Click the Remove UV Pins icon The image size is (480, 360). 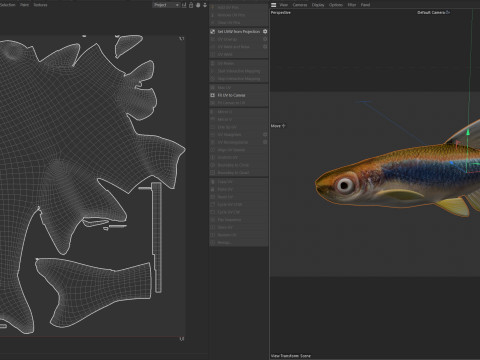(x=212, y=15)
